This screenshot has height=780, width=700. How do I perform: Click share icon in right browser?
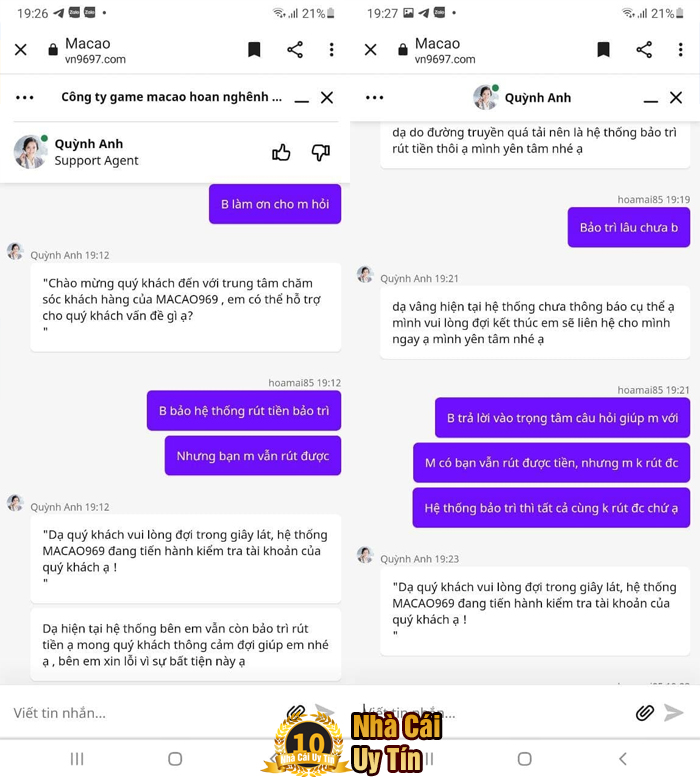click(644, 50)
